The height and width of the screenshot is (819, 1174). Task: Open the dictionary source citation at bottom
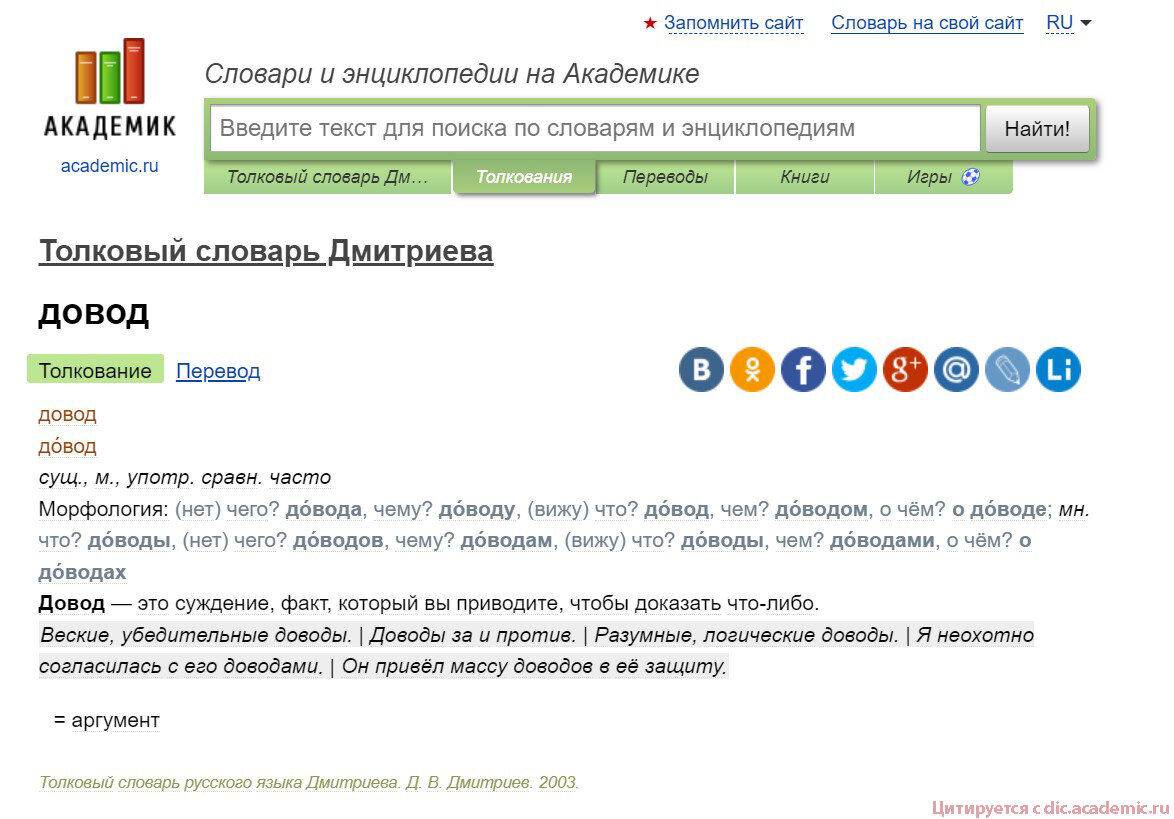(x=308, y=782)
